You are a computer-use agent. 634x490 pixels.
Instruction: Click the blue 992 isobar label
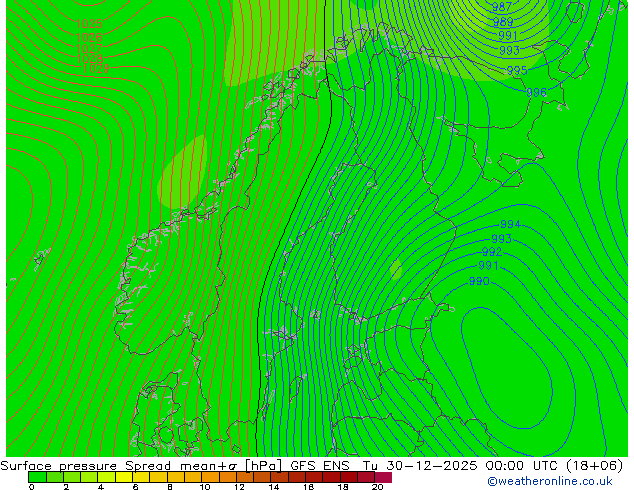492,252
